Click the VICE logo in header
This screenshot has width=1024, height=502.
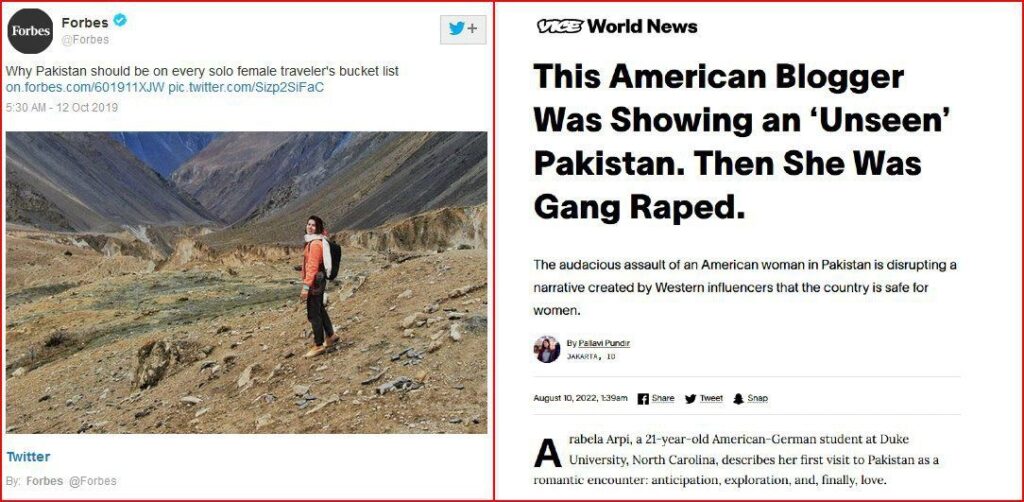coord(560,26)
